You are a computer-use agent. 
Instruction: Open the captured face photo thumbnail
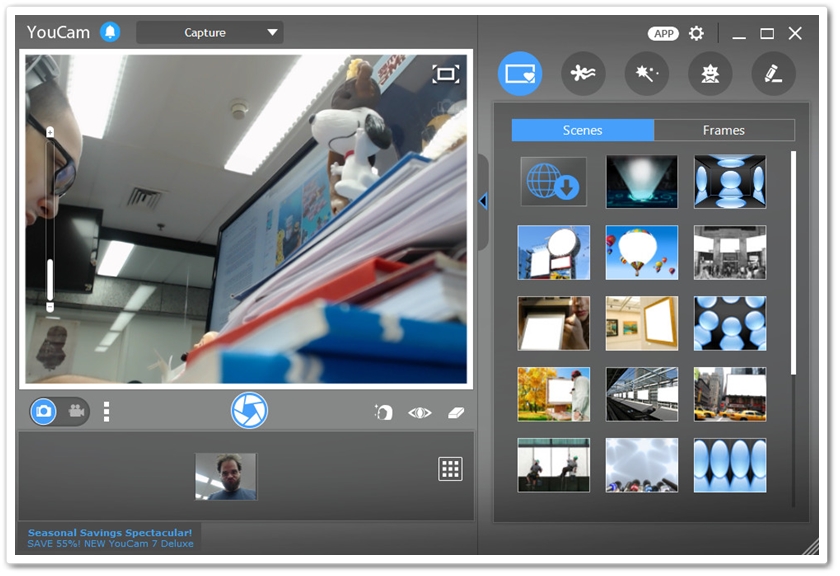point(226,476)
